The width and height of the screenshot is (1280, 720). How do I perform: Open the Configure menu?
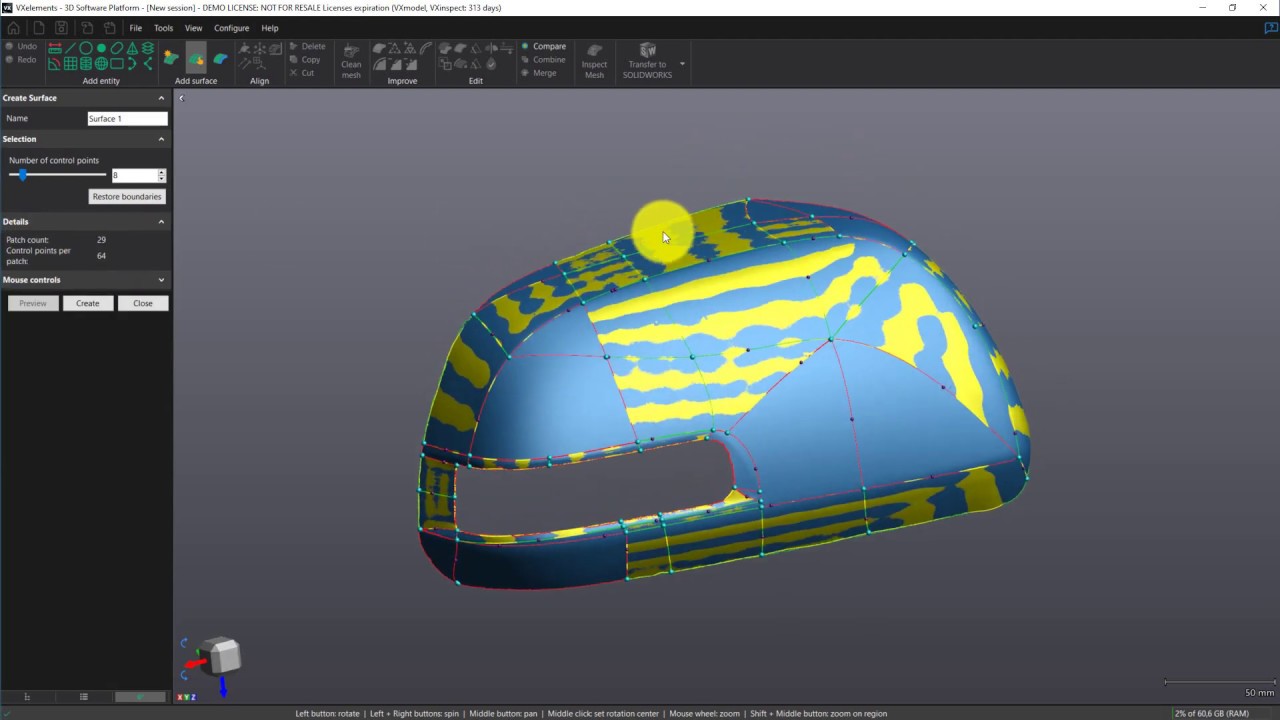click(231, 28)
